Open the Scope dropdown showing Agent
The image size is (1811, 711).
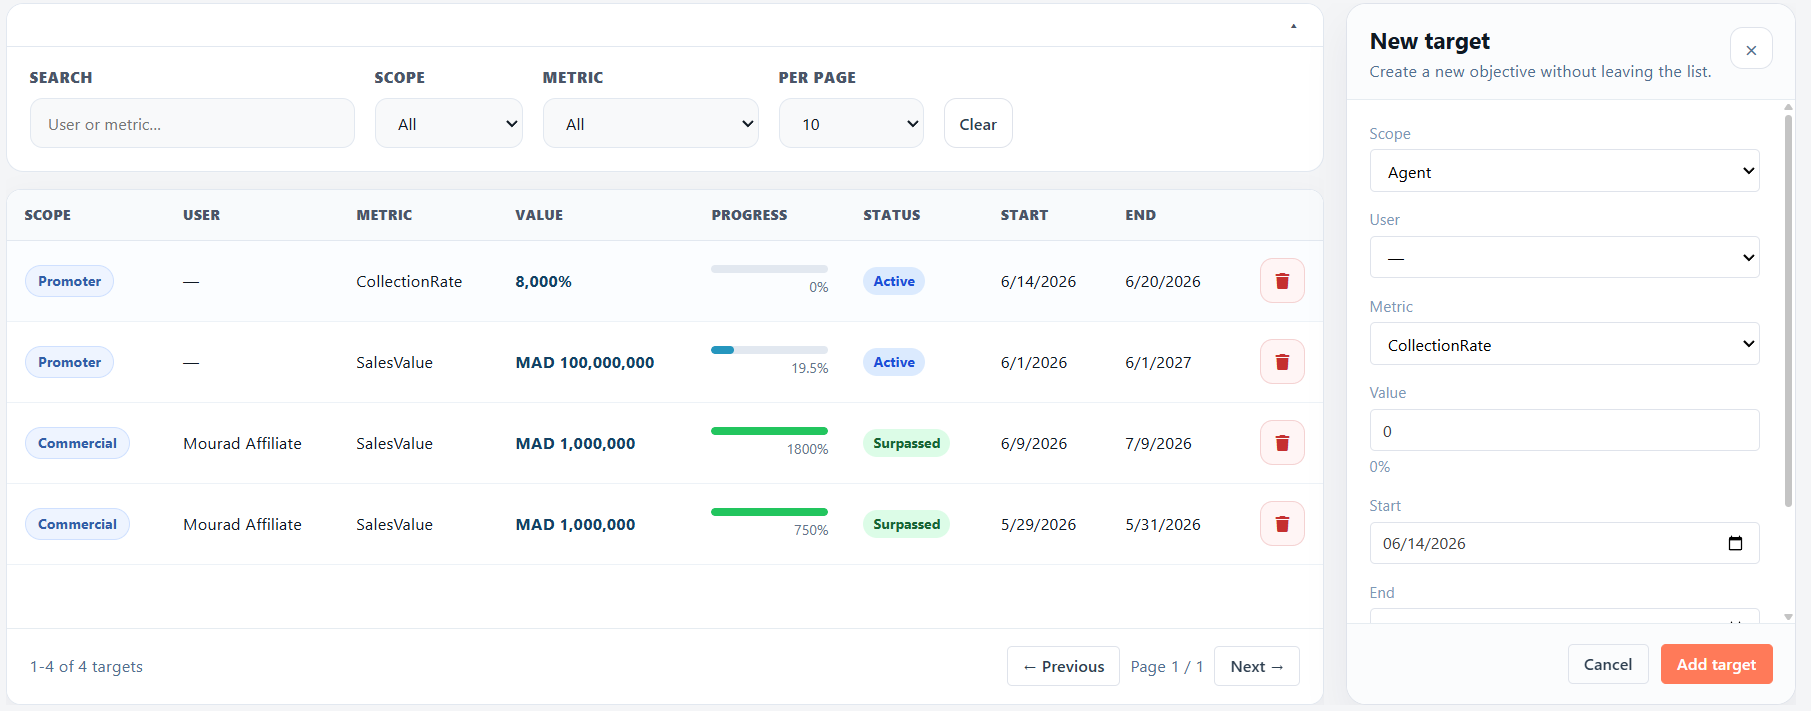coord(1564,171)
